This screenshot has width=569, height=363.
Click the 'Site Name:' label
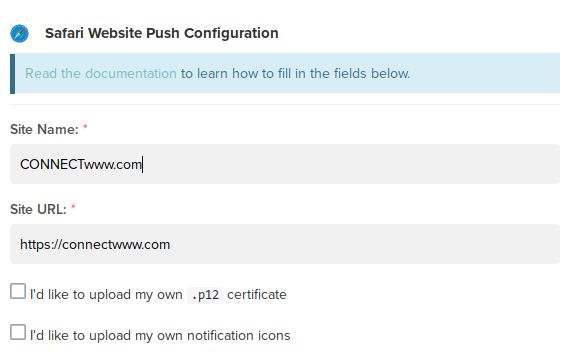click(44, 129)
